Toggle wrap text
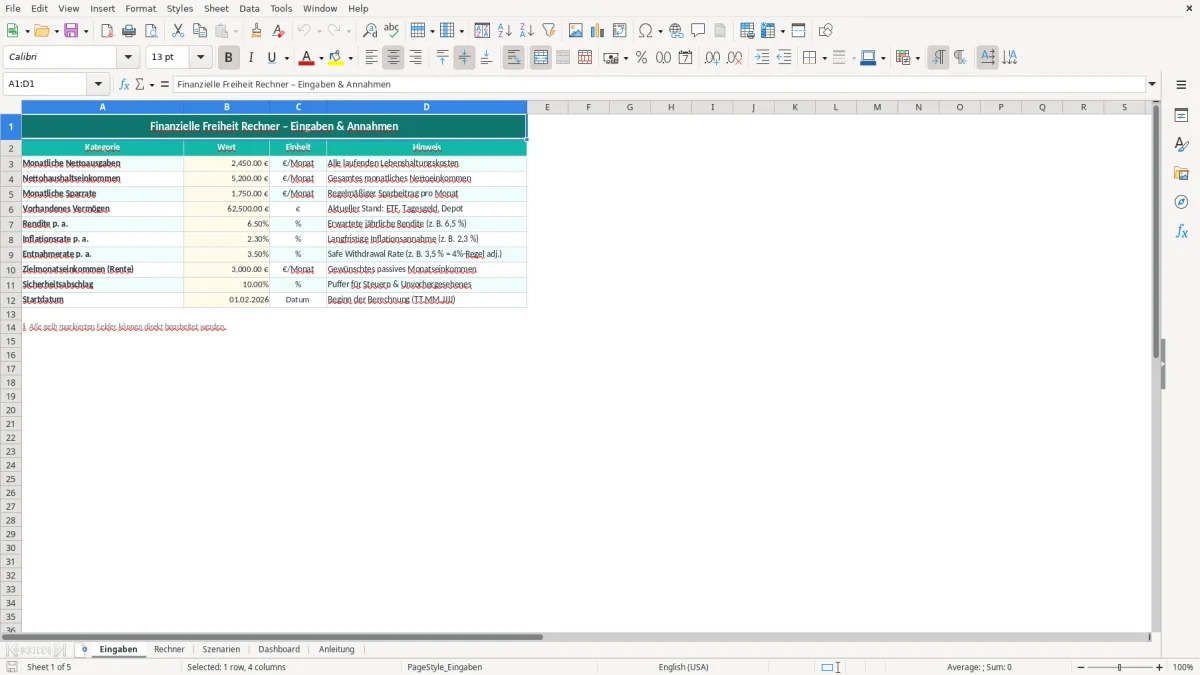 pyautogui.click(x=514, y=58)
